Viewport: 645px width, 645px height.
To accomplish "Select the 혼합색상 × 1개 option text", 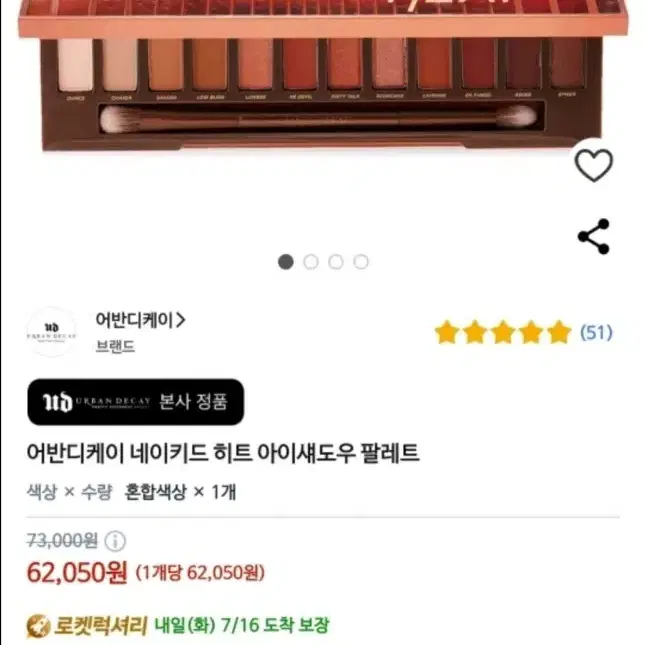I will pyautogui.click(x=180, y=492).
